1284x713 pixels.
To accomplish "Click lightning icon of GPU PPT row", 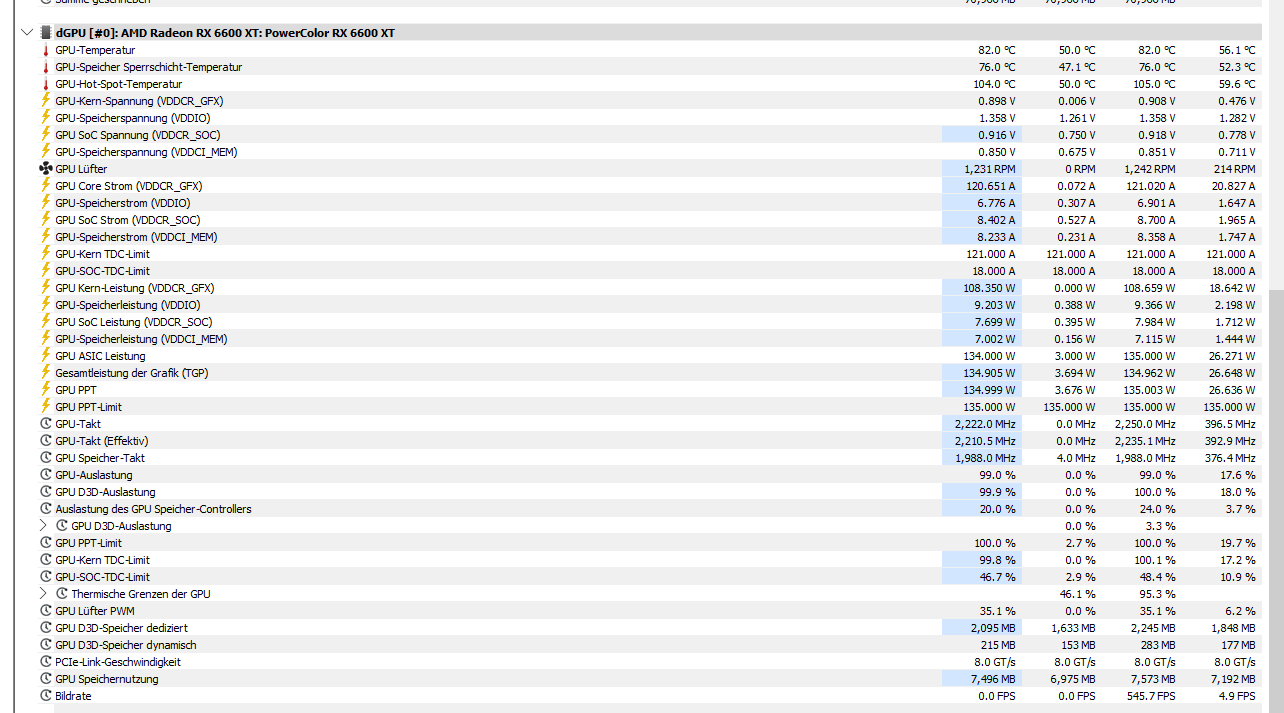I will [x=45, y=390].
